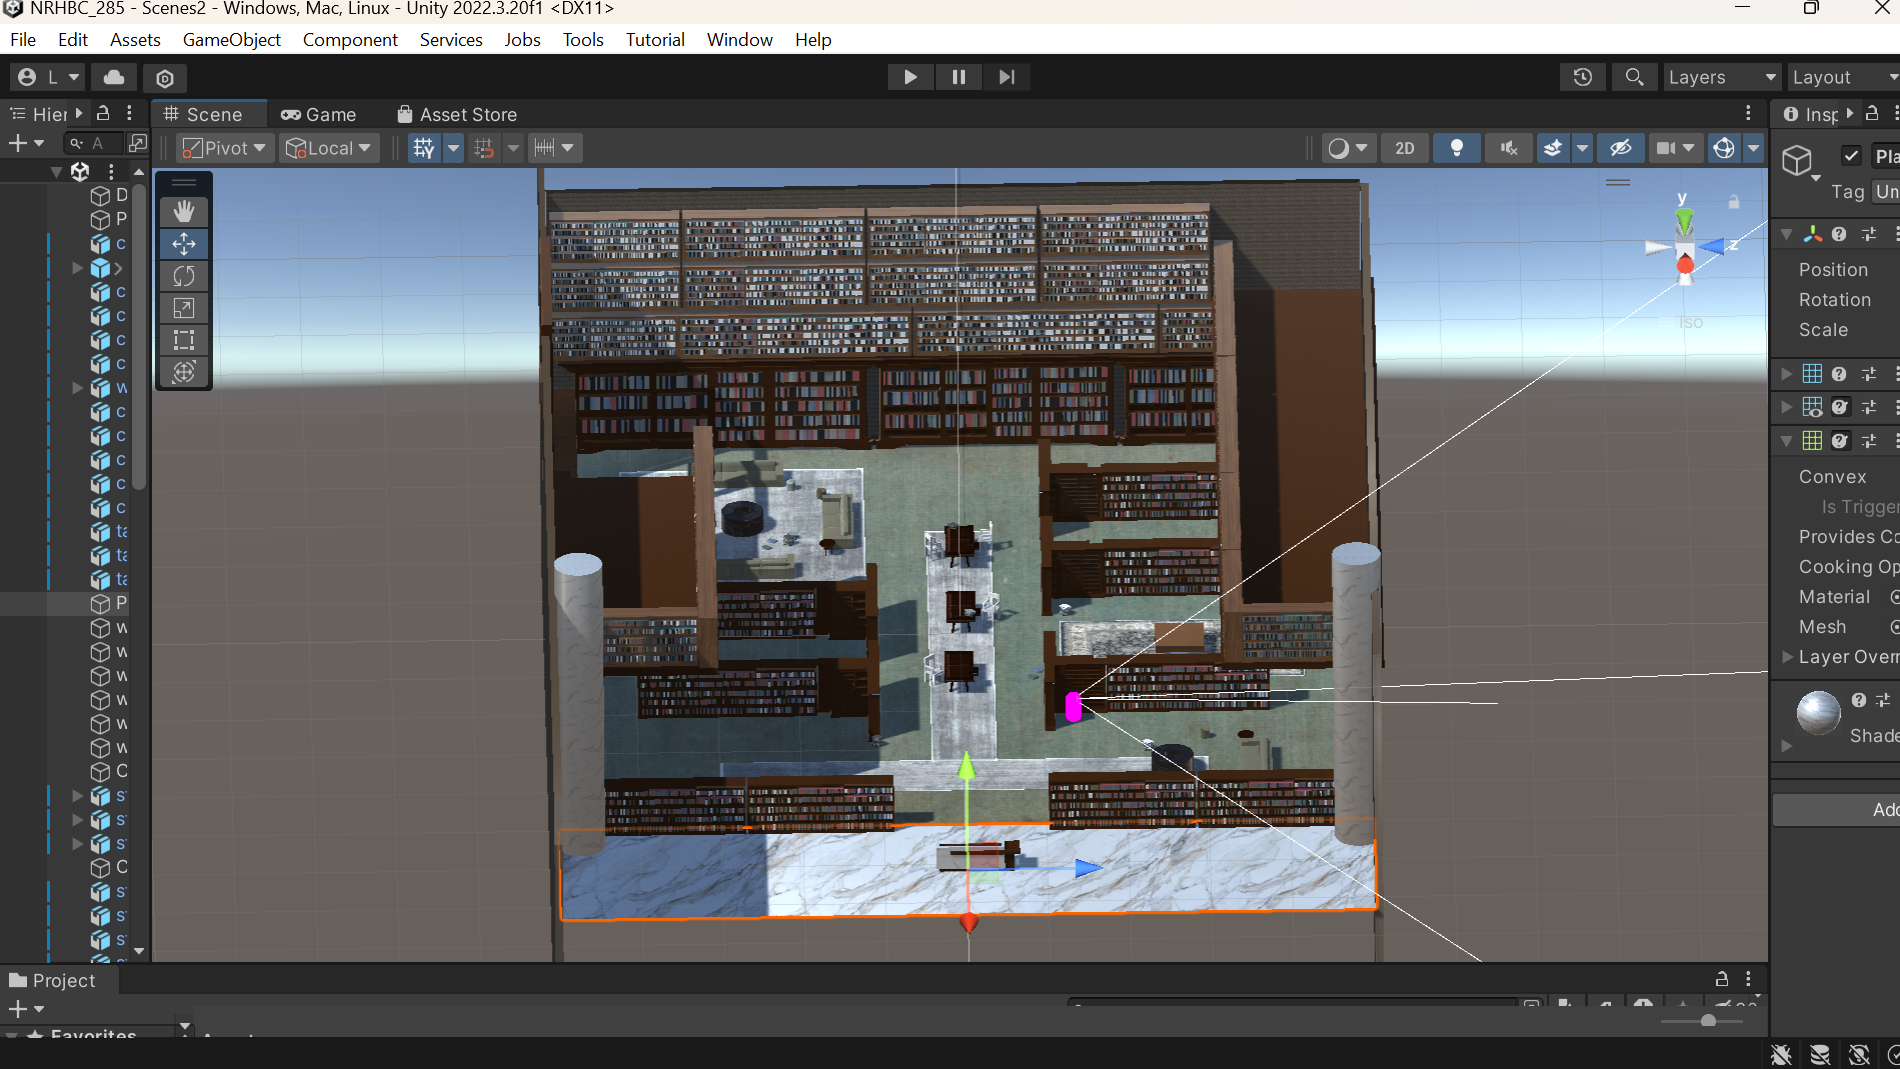Open the Local handle rotation dropdown
Image resolution: width=1900 pixels, height=1069 pixels.
coord(329,148)
